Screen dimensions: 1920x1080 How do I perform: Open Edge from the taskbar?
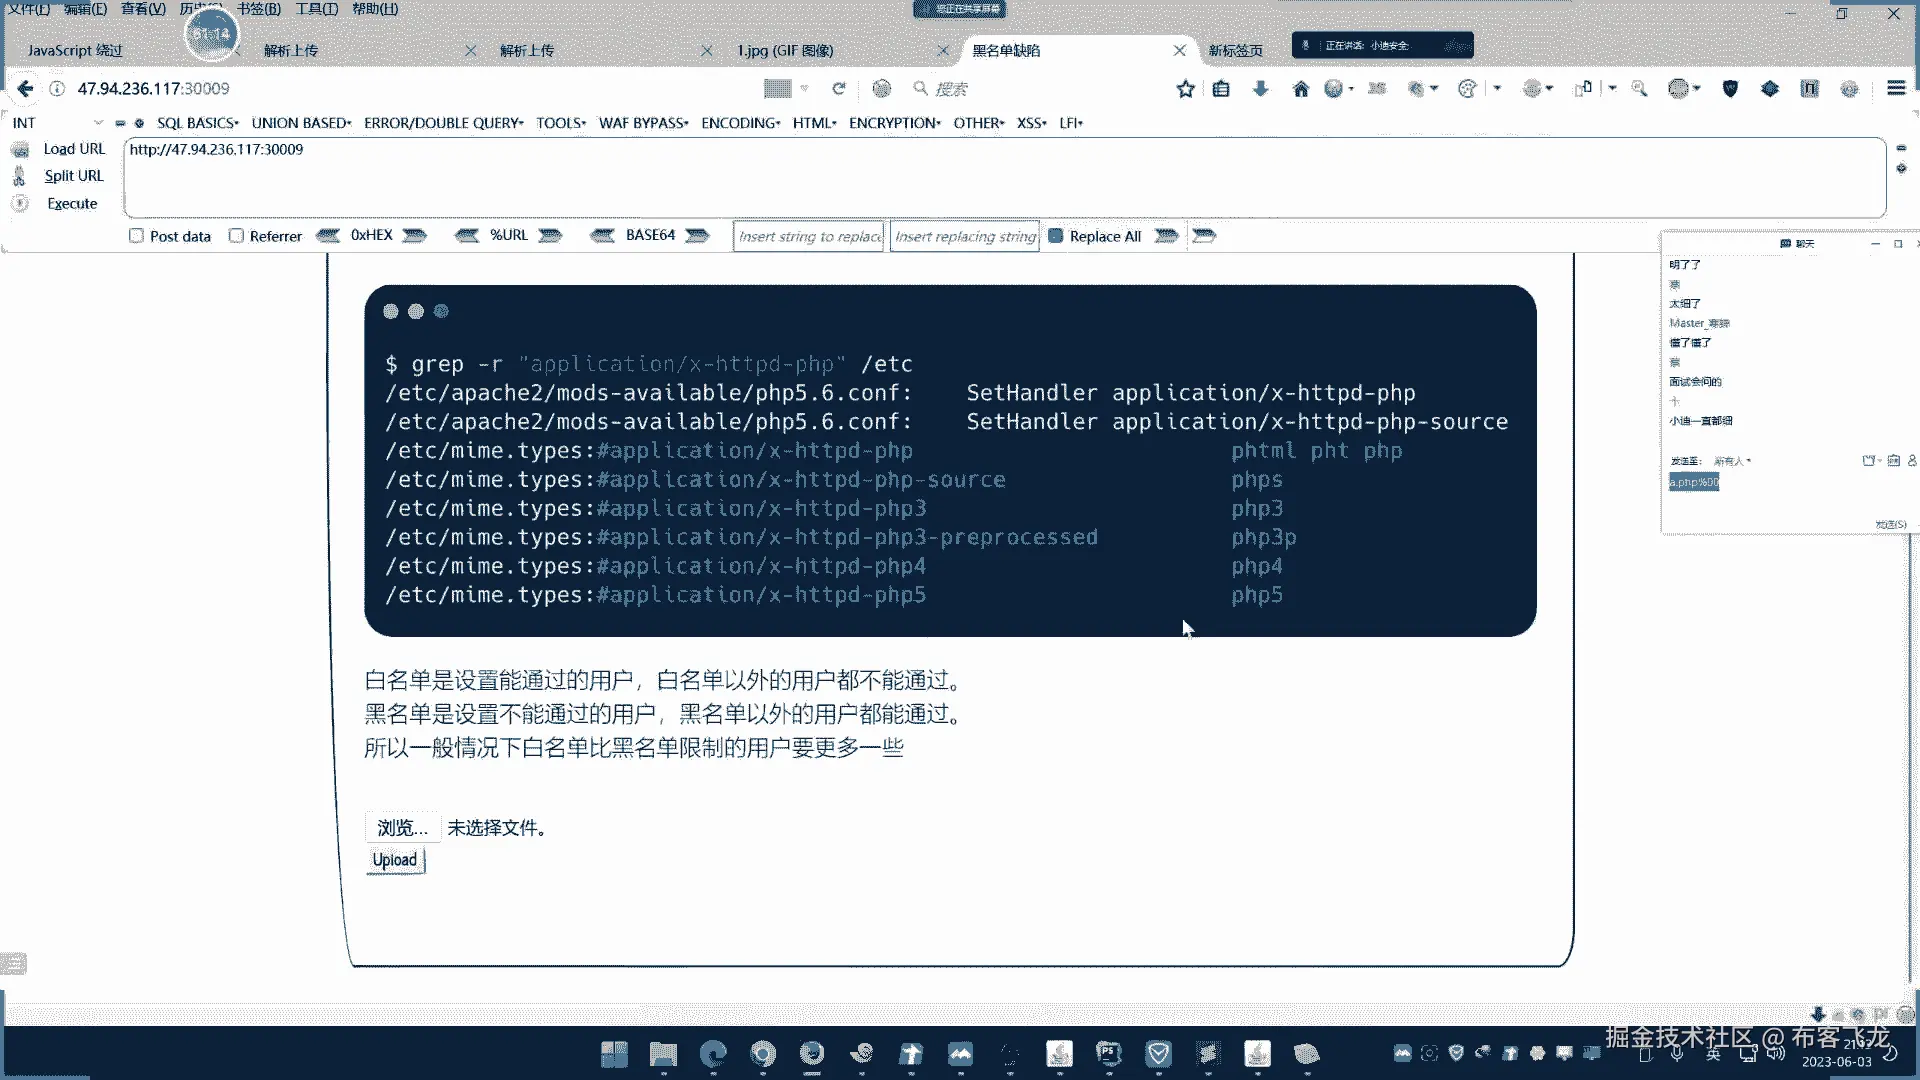pyautogui.click(x=713, y=1053)
